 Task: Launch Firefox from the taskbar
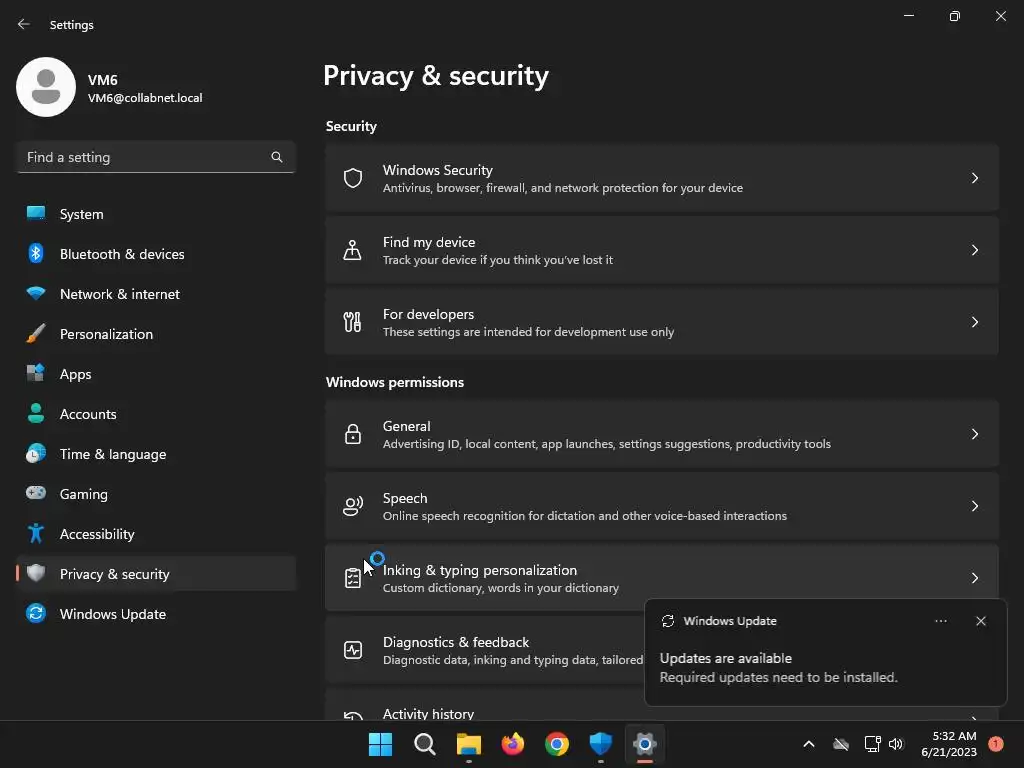(x=513, y=744)
